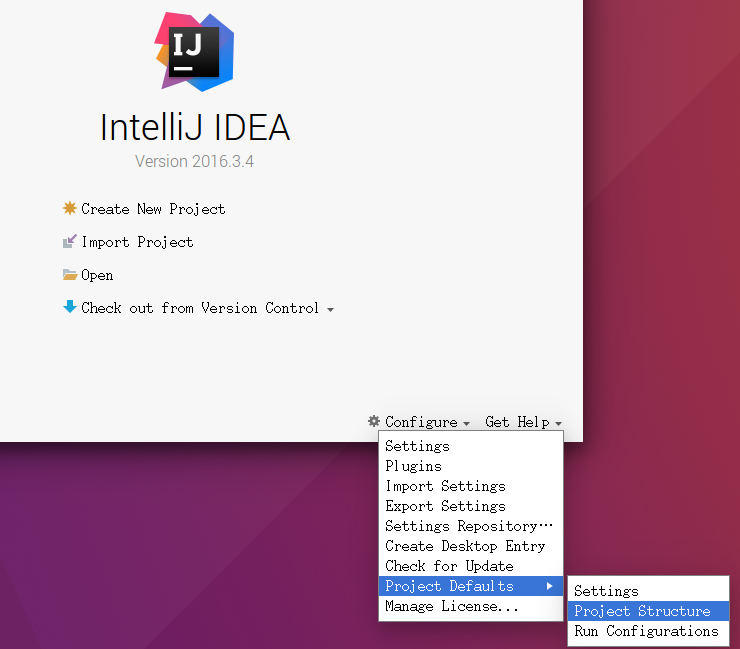
Task: Open Run Configurations in submenu
Action: (648, 631)
